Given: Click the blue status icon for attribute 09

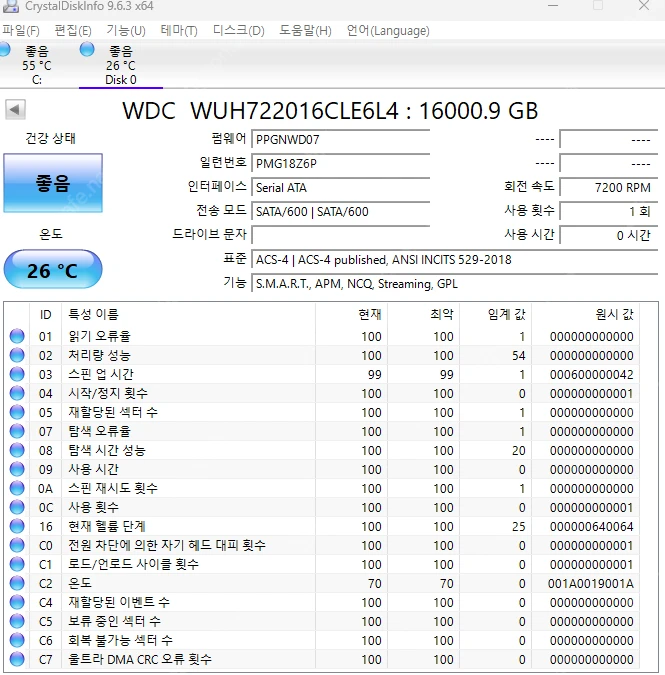Looking at the screenshot, I should click(x=17, y=469).
